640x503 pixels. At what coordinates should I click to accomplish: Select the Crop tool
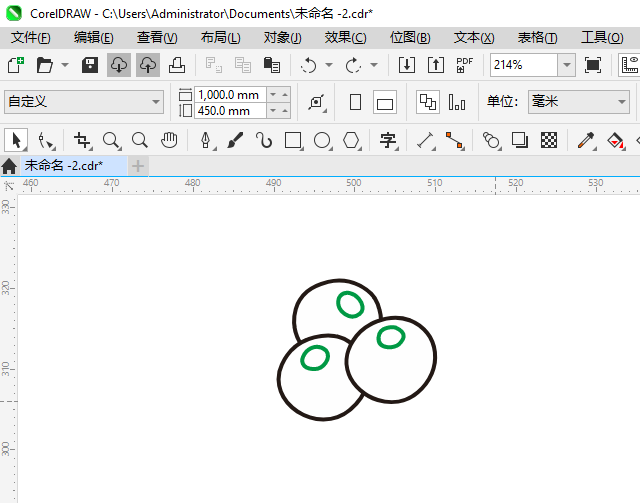tap(82, 140)
